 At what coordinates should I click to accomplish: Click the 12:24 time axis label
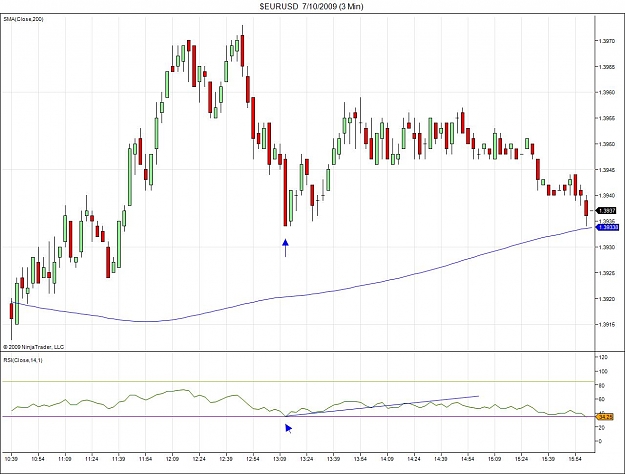coord(199,459)
